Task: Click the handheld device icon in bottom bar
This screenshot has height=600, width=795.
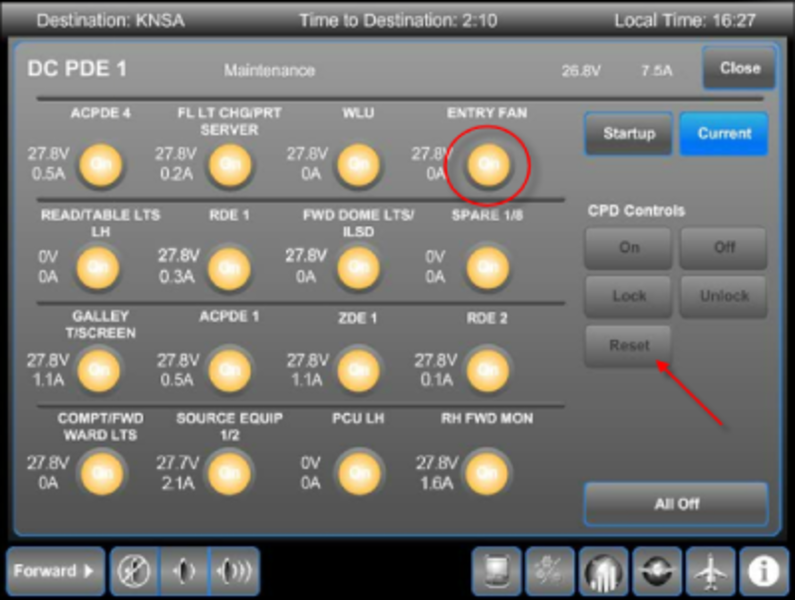Action: [496, 572]
